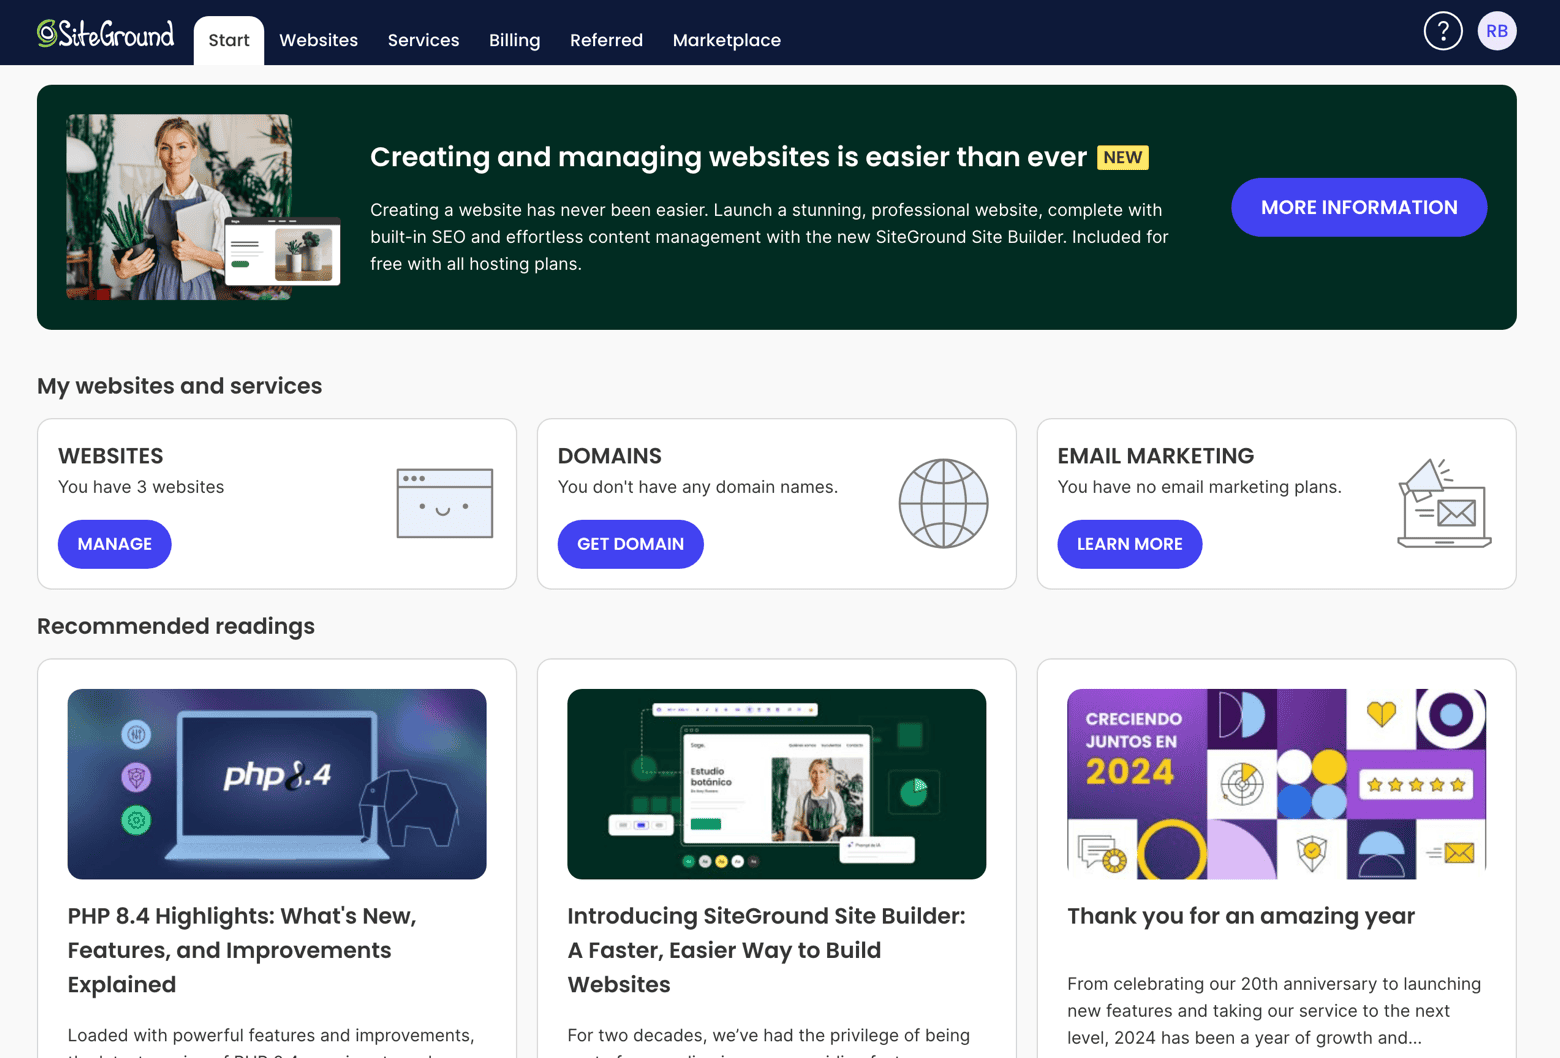Viewport: 1560px width, 1058px height.
Task: Click the websites browser window icon
Action: (445, 503)
